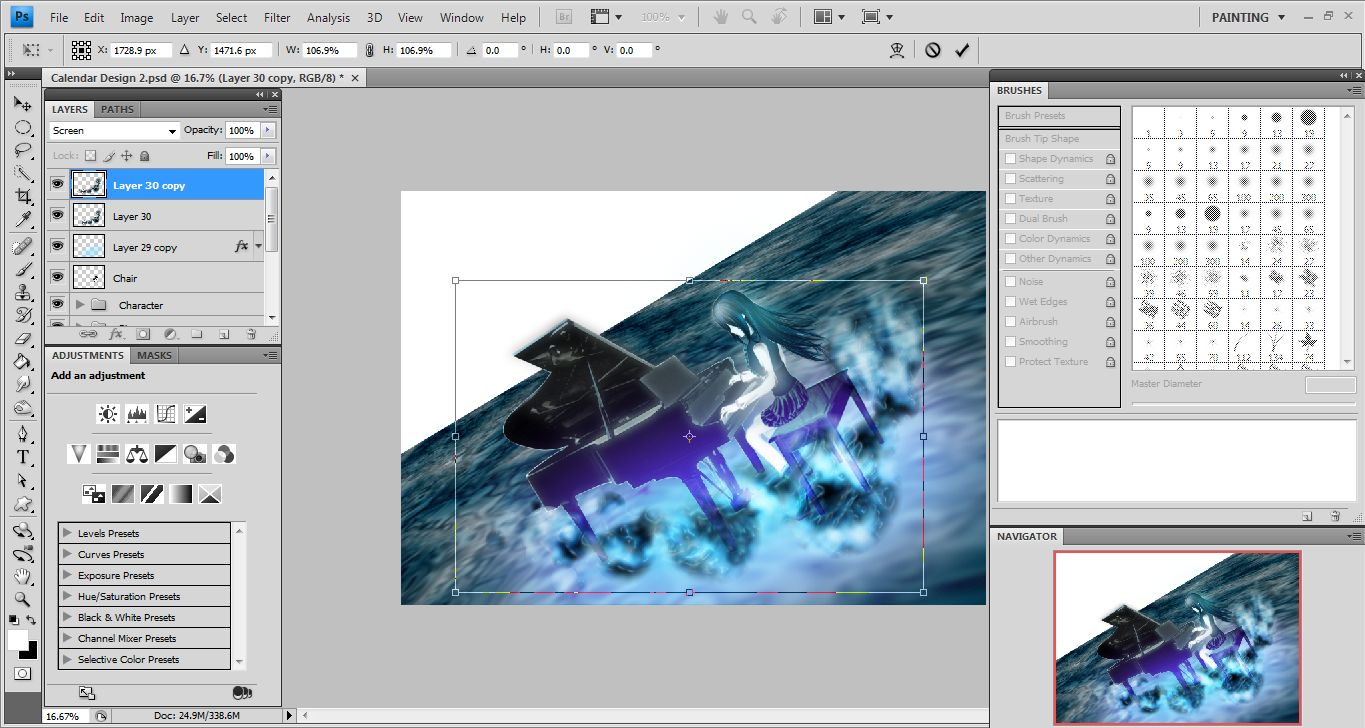This screenshot has height=728, width=1365.
Task: Select the Paint Bucket tool
Action: tap(22, 361)
